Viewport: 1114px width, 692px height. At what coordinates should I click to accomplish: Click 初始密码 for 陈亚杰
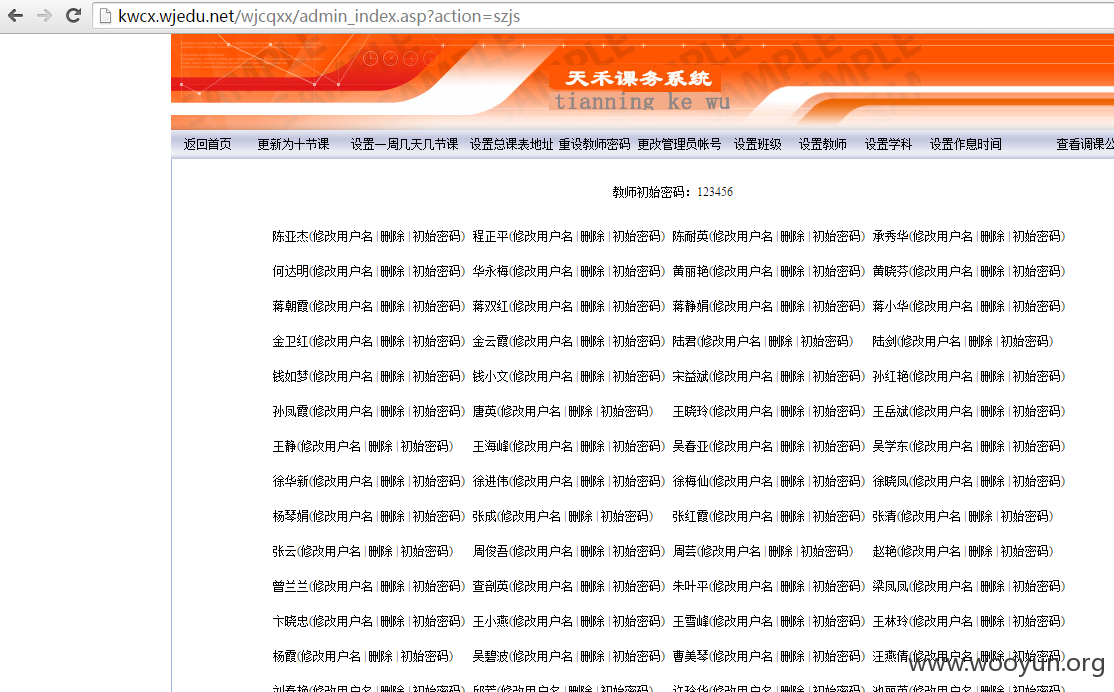(436, 236)
